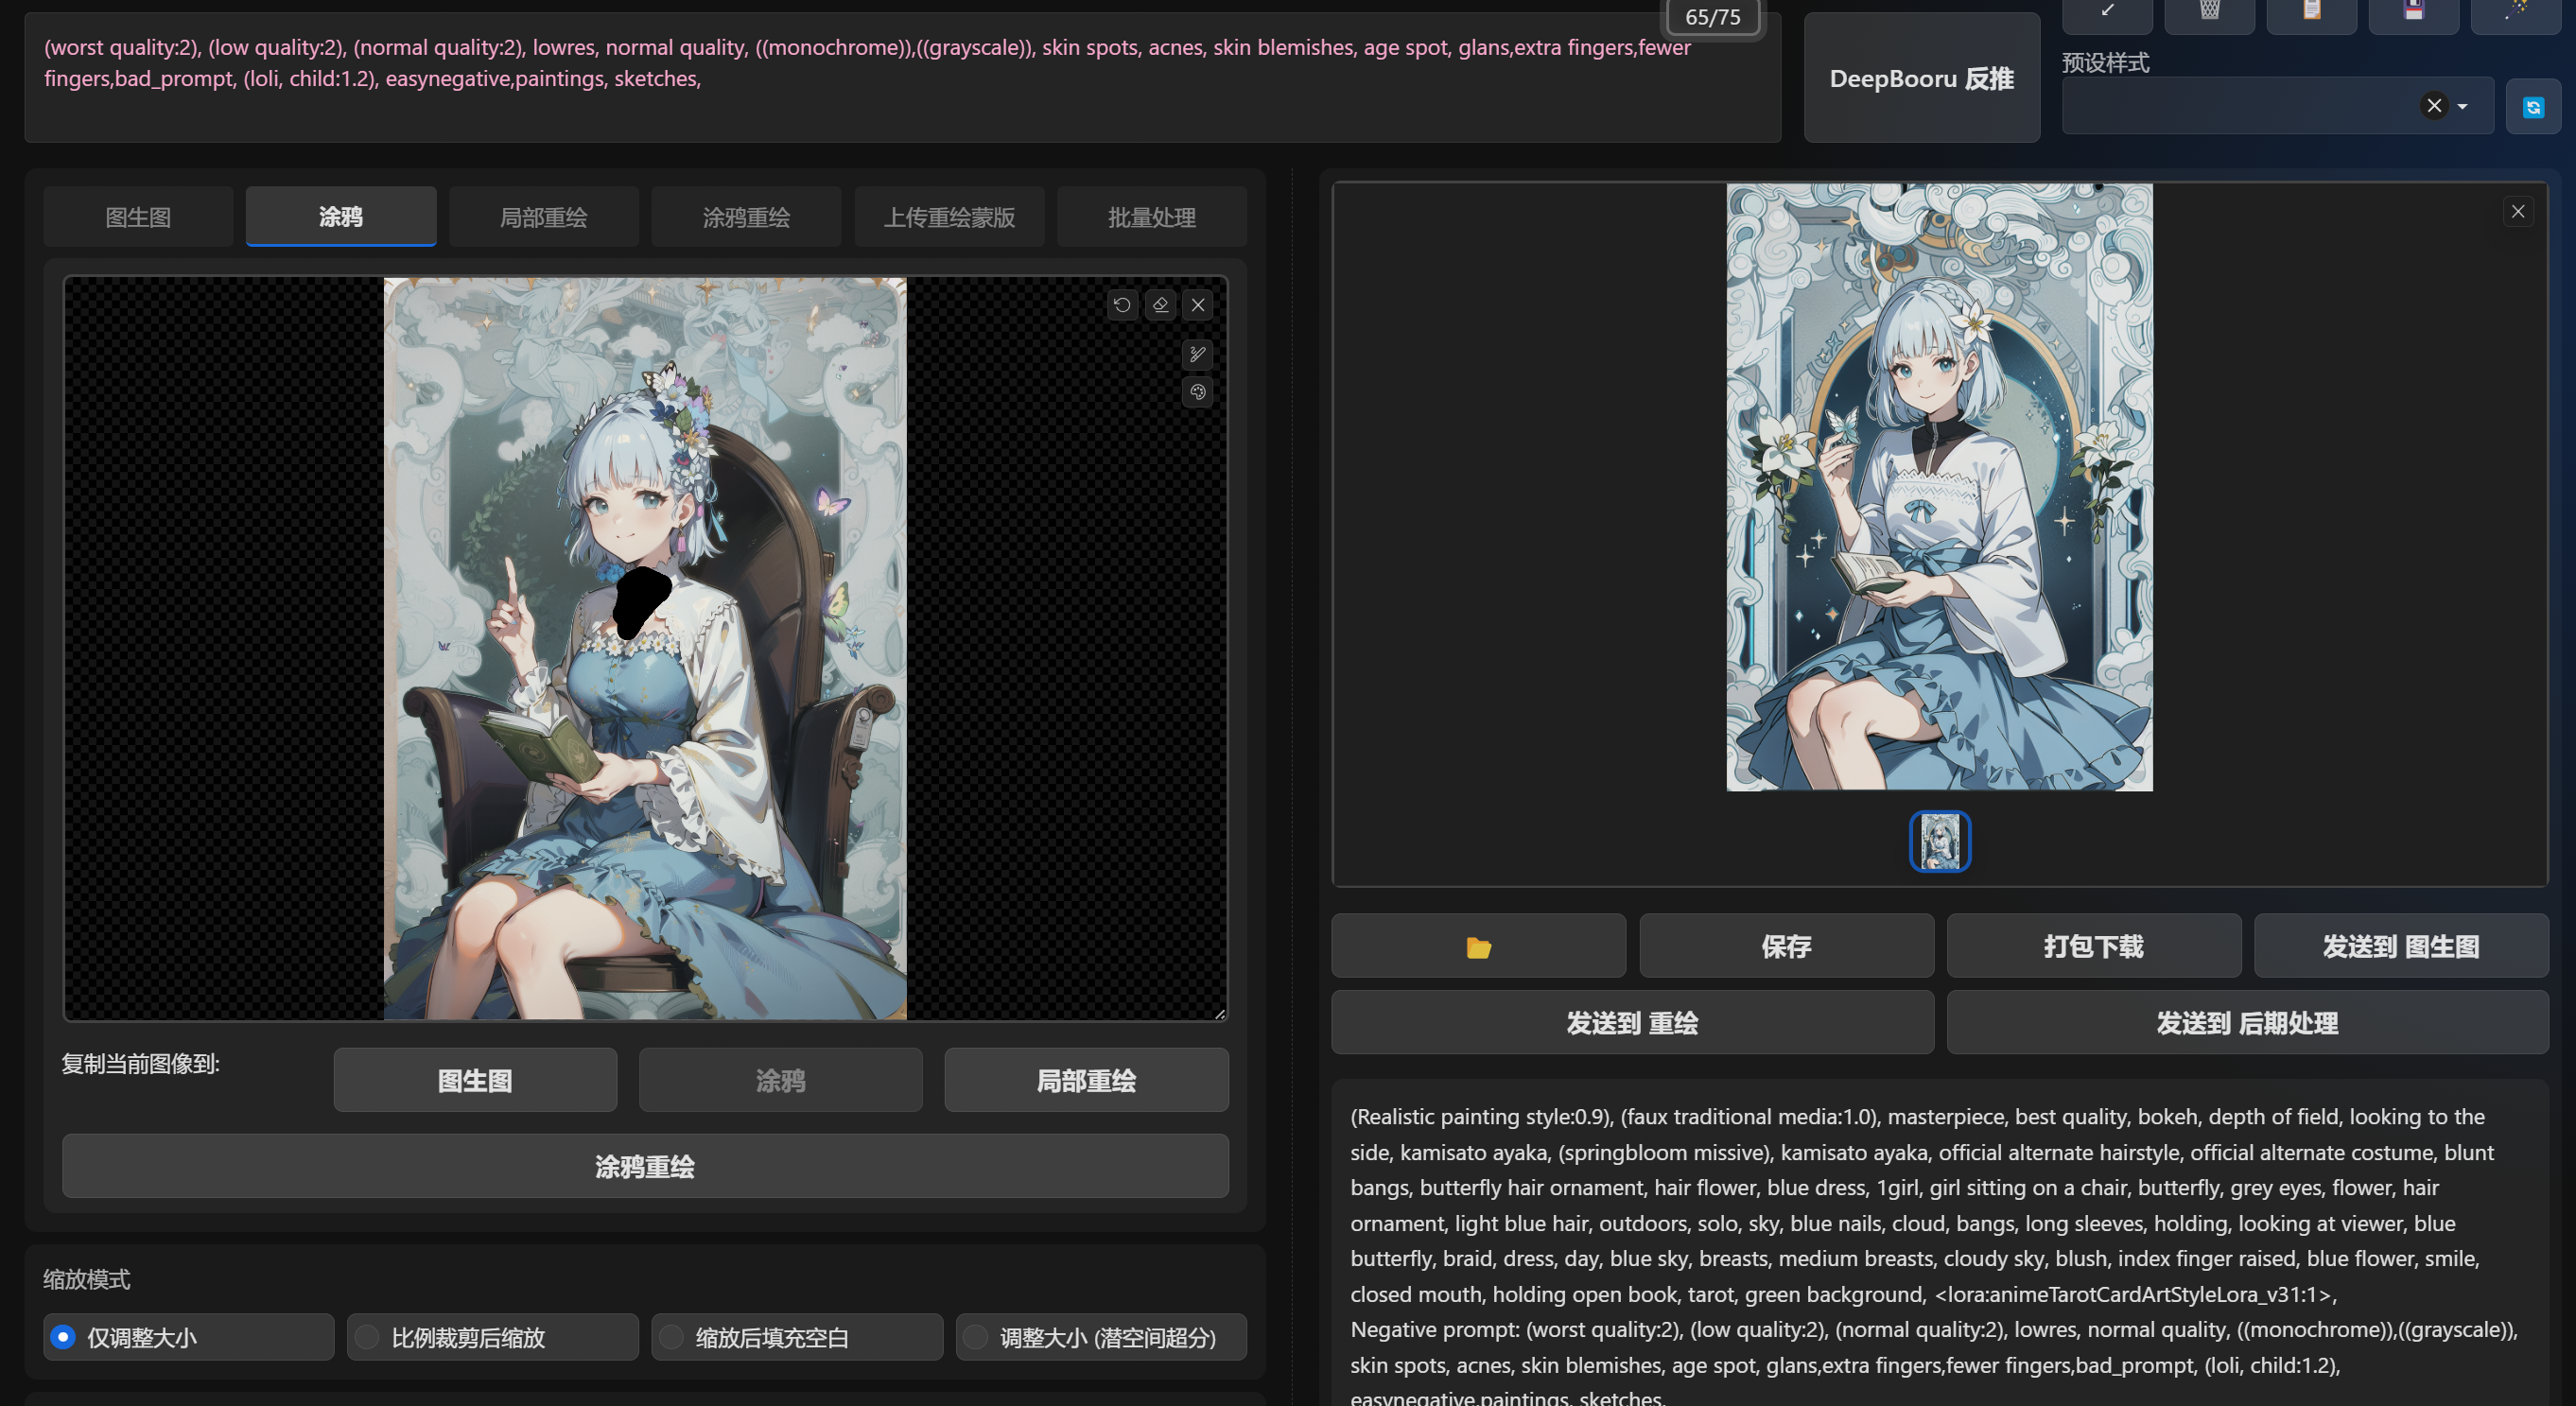Refresh preset styles with the blue refresh icon
Screen dimensions: 2576x1406
pyautogui.click(x=2533, y=107)
